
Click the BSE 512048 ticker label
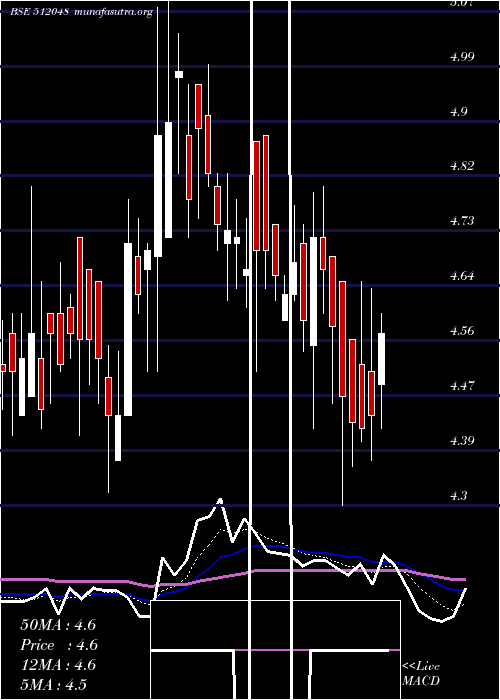pyautogui.click(x=40, y=12)
